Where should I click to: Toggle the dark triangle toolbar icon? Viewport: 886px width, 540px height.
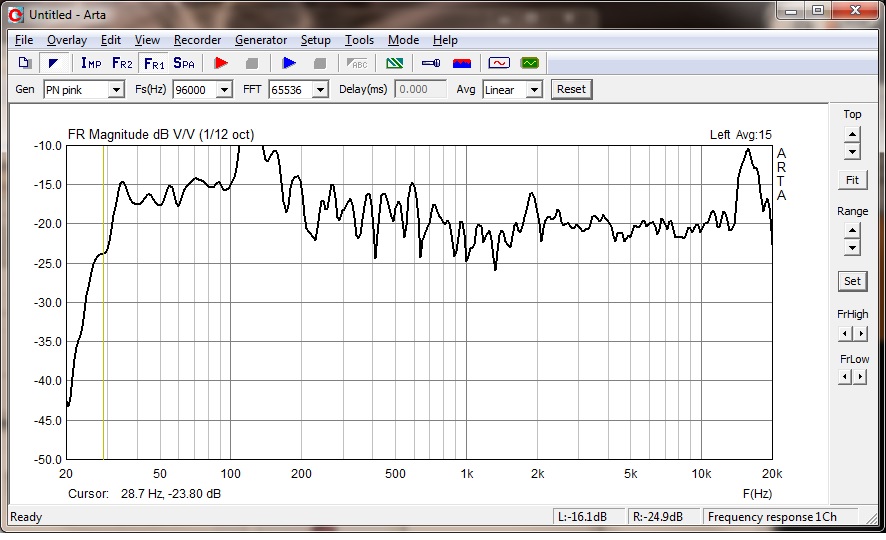[x=54, y=63]
